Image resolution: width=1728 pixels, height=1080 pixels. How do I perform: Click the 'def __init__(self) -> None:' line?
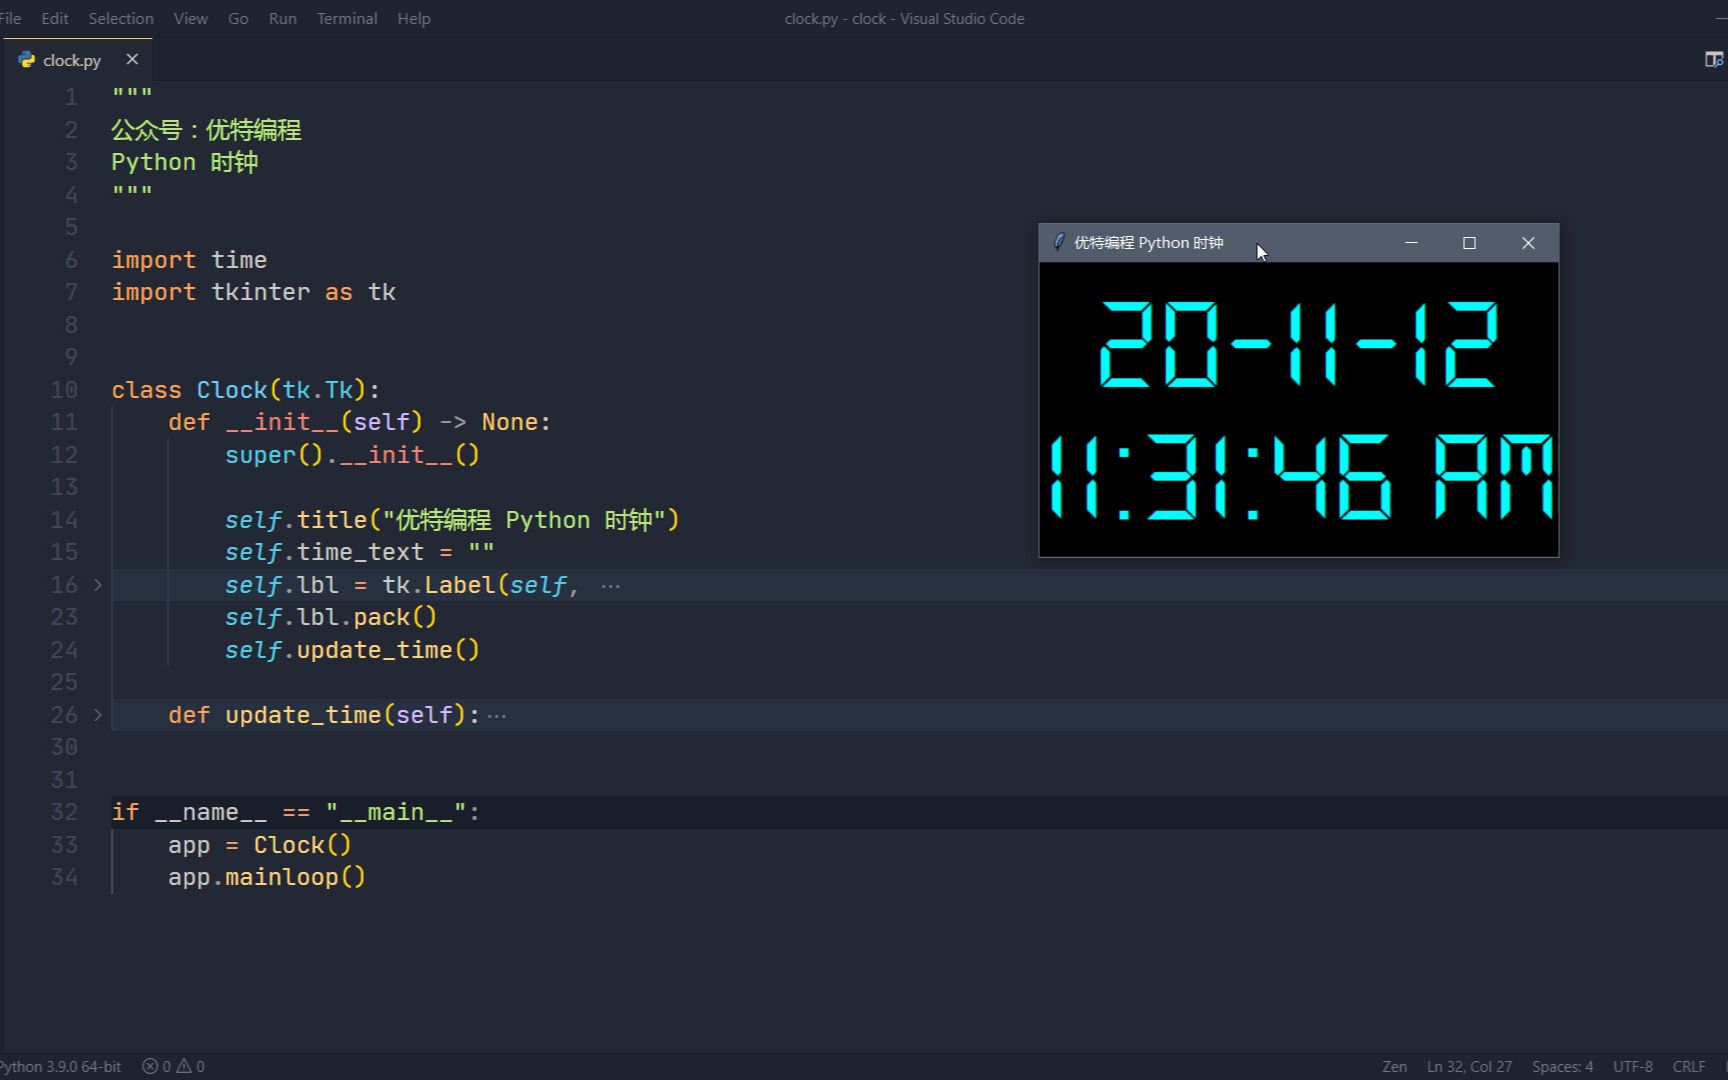(359, 422)
